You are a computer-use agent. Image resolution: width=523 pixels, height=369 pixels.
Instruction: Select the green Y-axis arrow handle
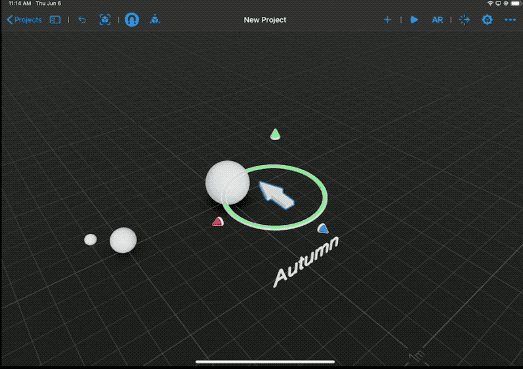pos(275,134)
